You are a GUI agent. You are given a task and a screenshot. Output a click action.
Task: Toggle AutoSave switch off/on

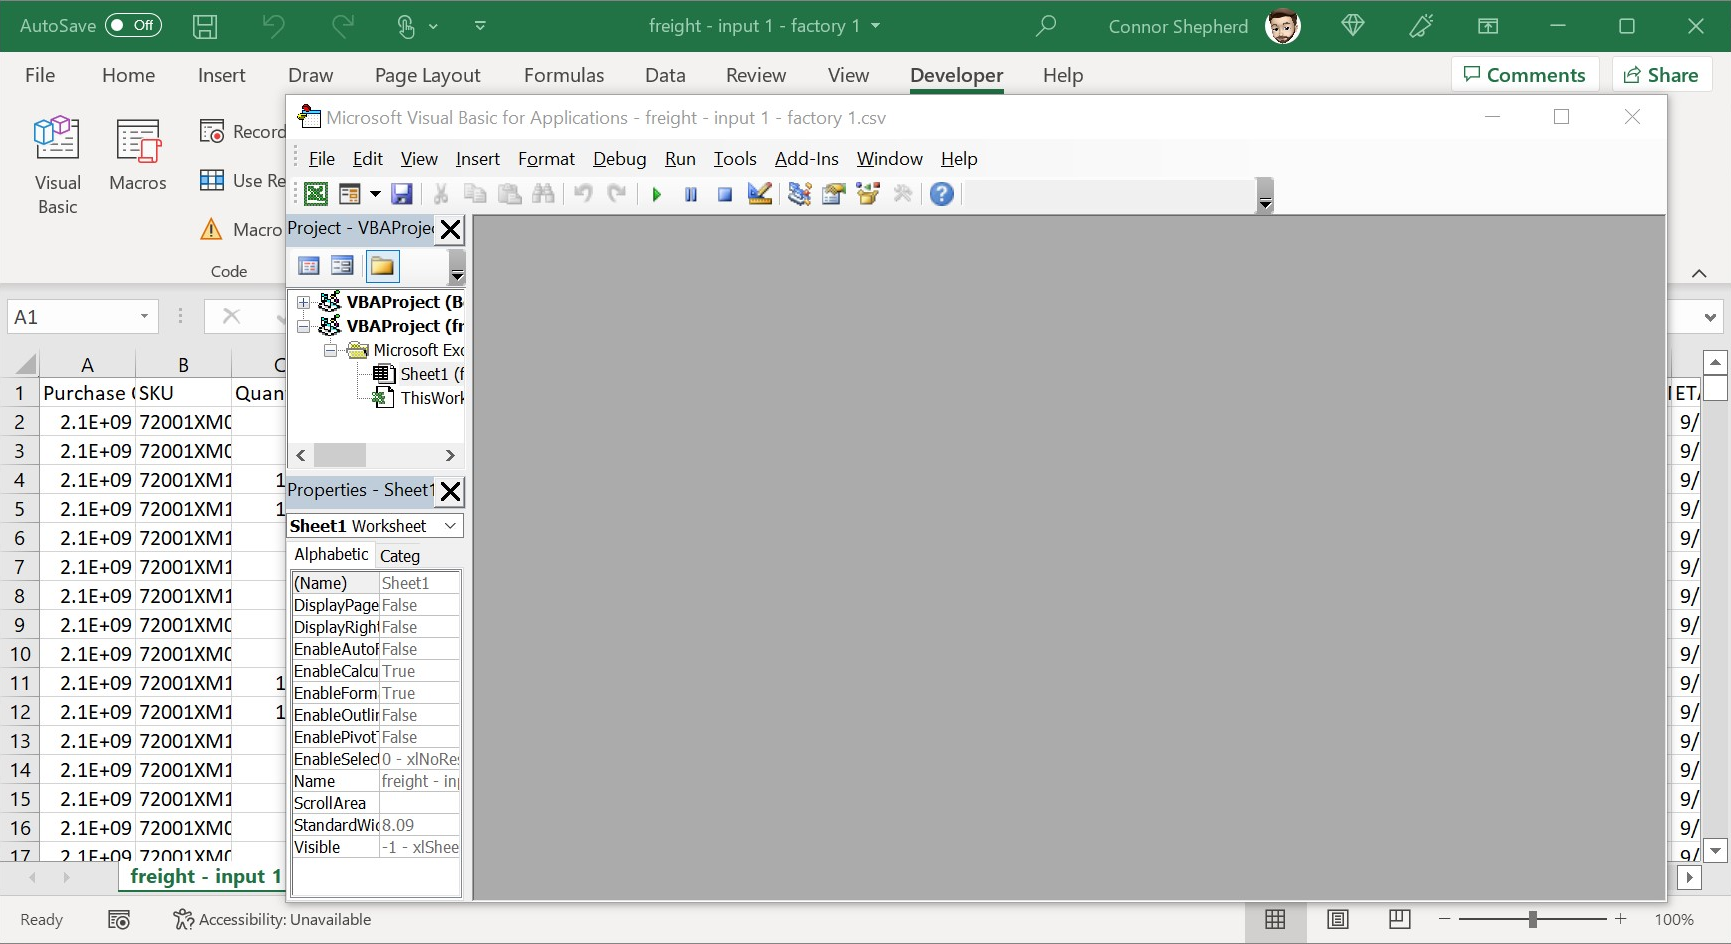tap(134, 25)
